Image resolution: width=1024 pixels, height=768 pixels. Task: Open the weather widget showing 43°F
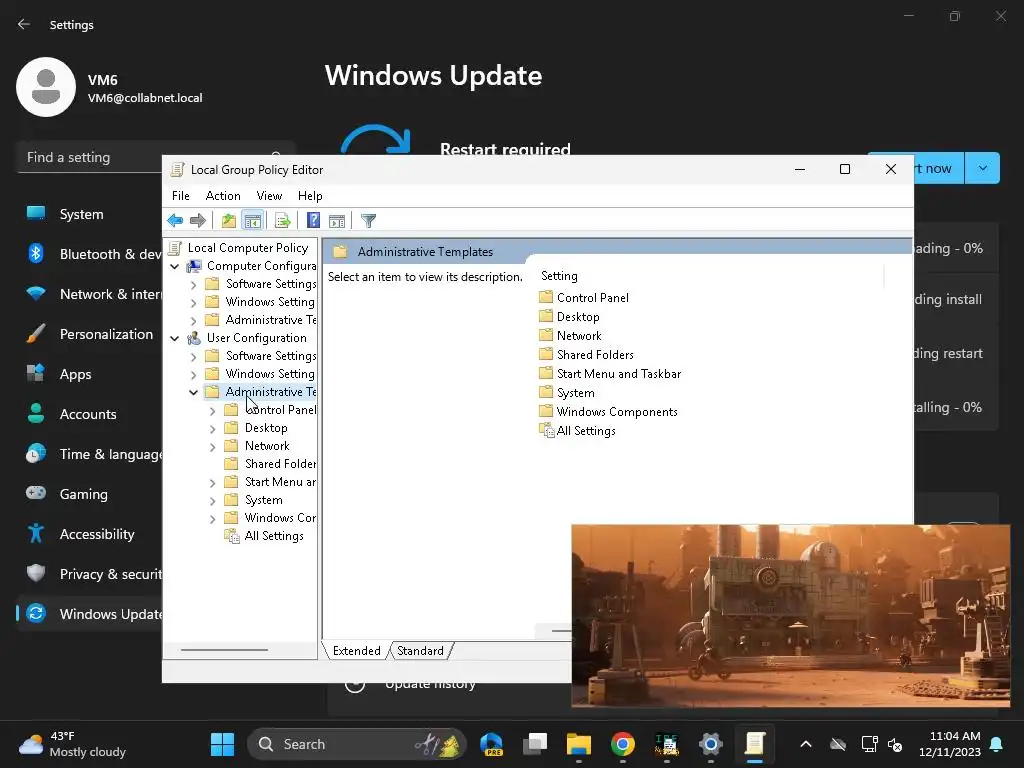pos(72,744)
